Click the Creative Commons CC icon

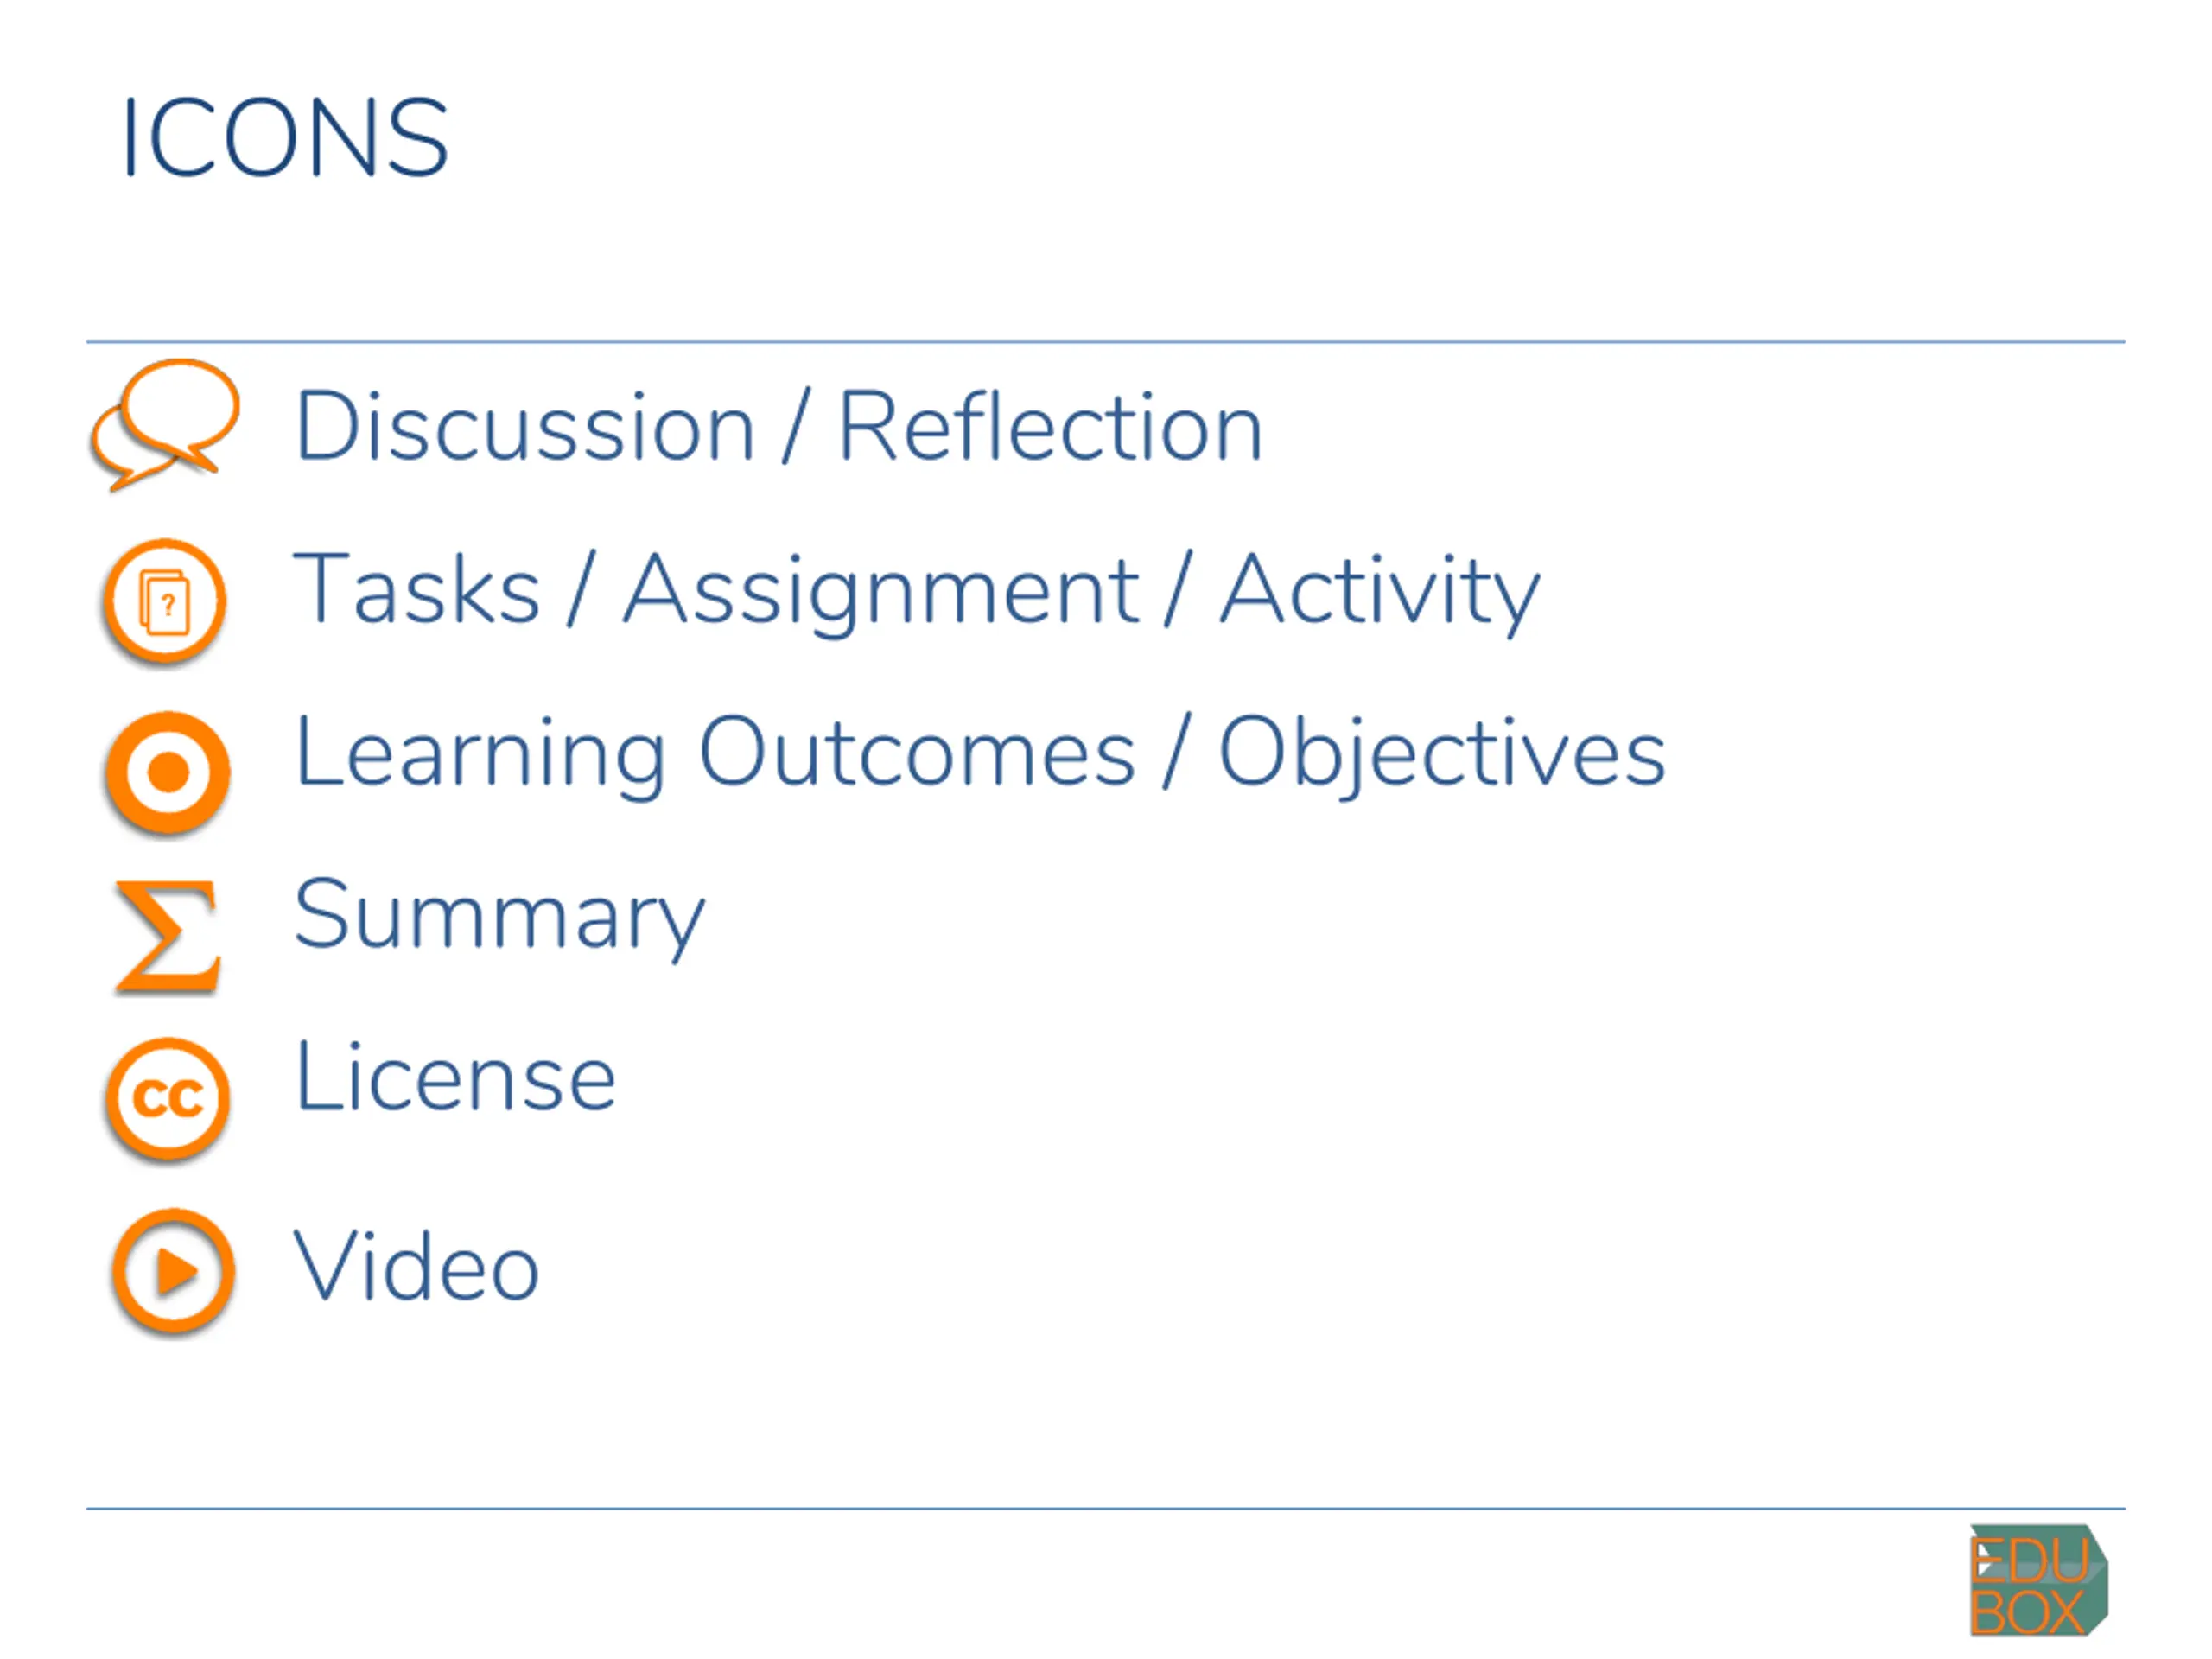pyautogui.click(x=168, y=1100)
